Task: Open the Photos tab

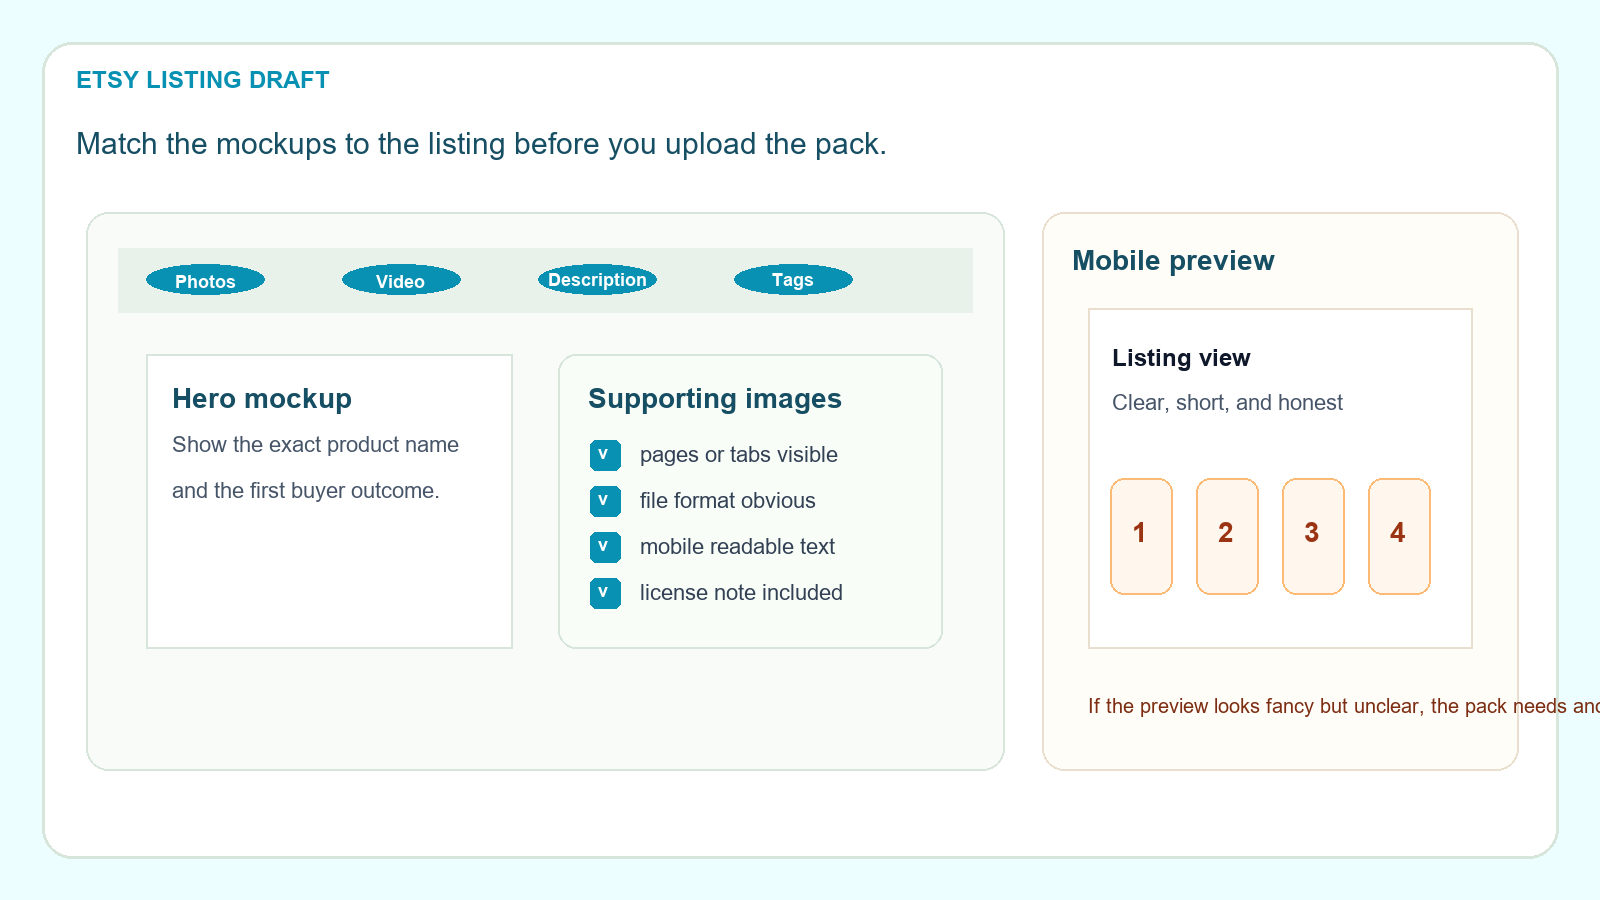Action: [205, 281]
